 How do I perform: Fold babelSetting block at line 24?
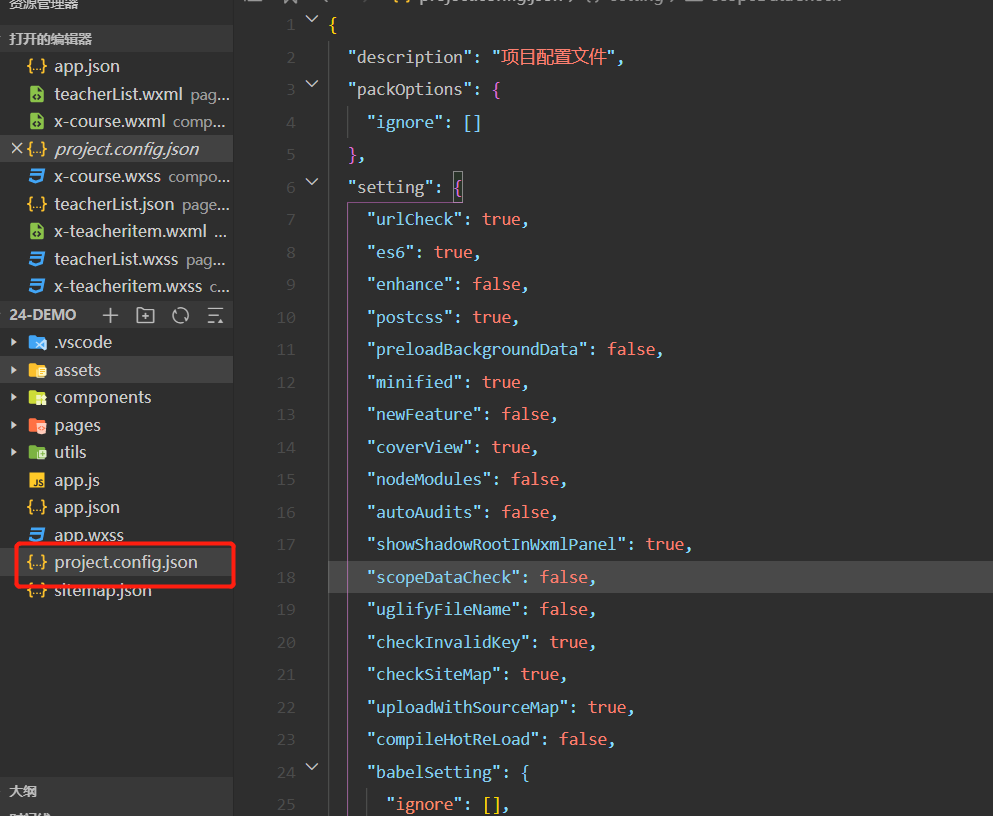click(x=312, y=767)
